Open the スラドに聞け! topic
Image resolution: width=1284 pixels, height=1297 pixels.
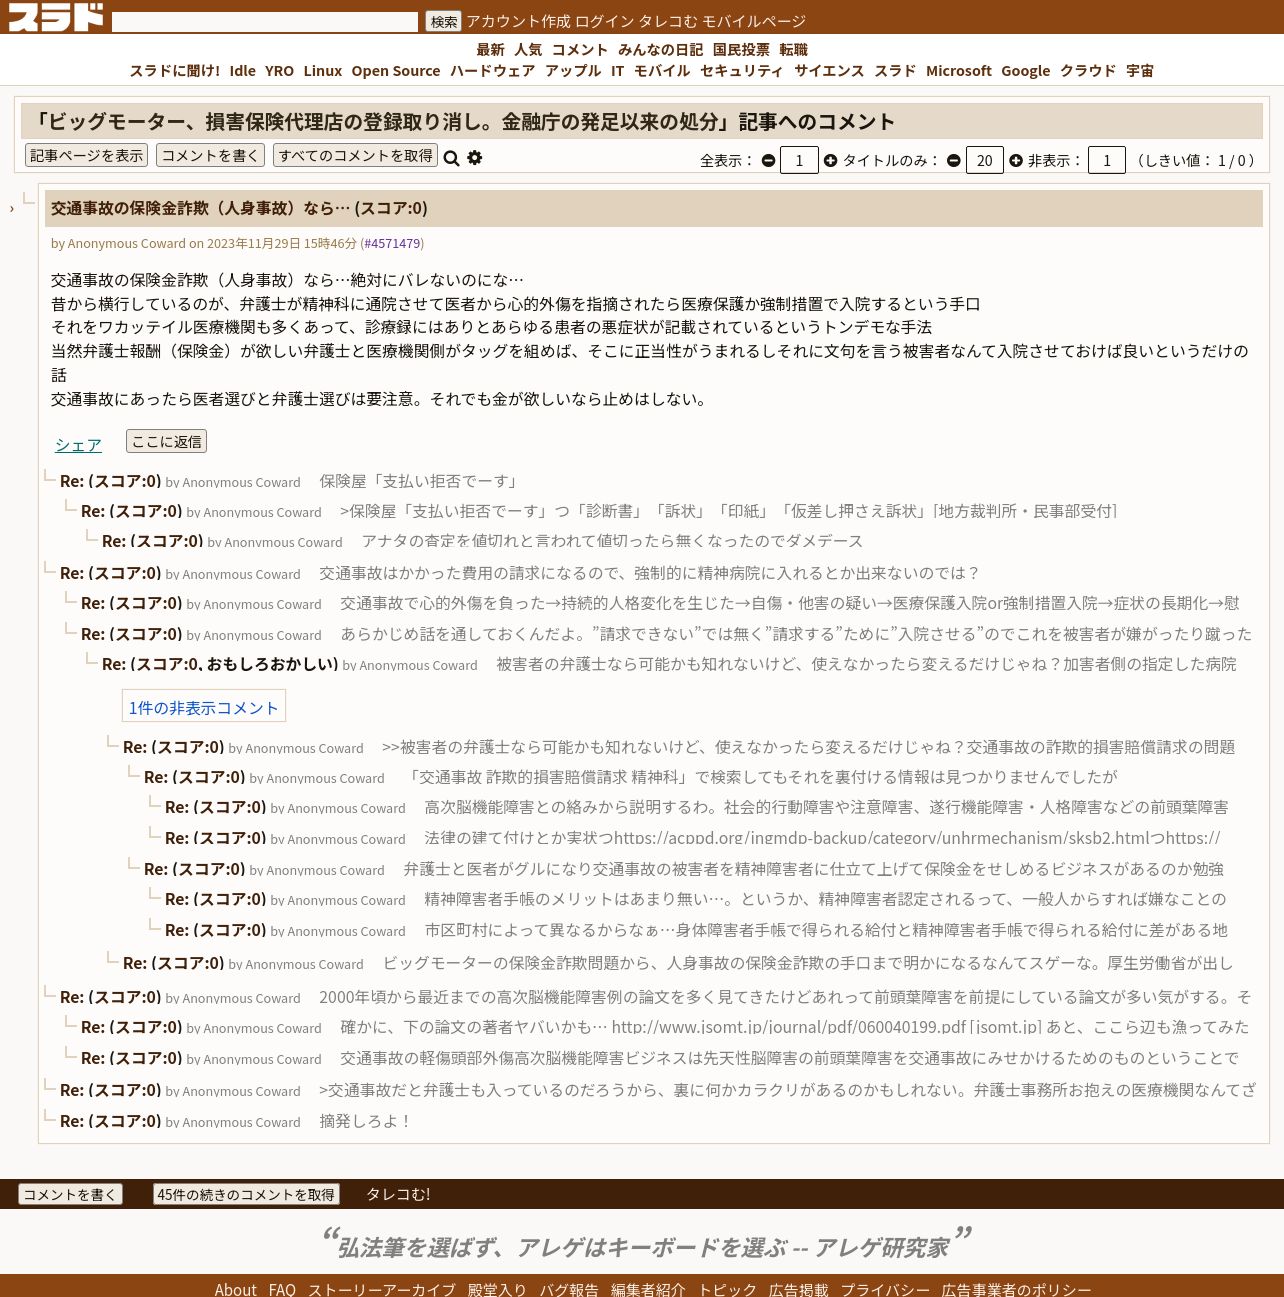[175, 71]
